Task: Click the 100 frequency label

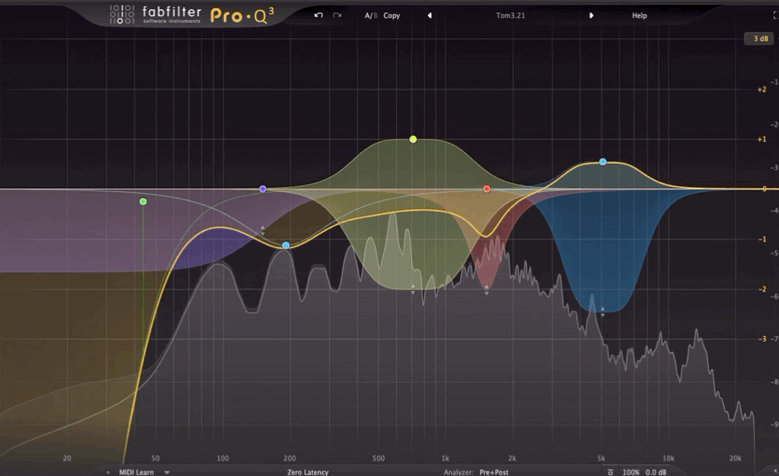Action: point(223,458)
